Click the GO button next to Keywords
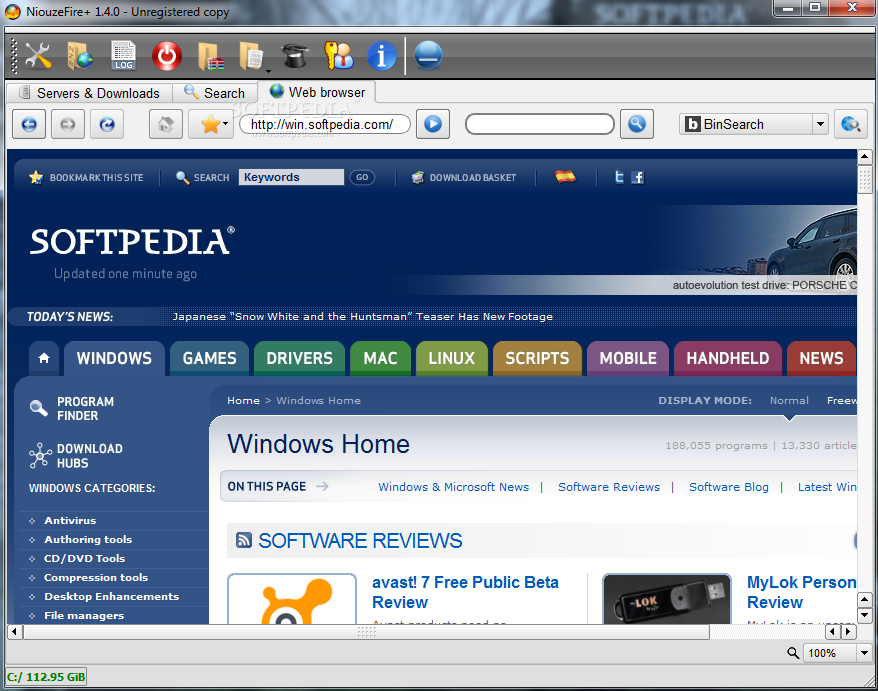 coord(362,178)
